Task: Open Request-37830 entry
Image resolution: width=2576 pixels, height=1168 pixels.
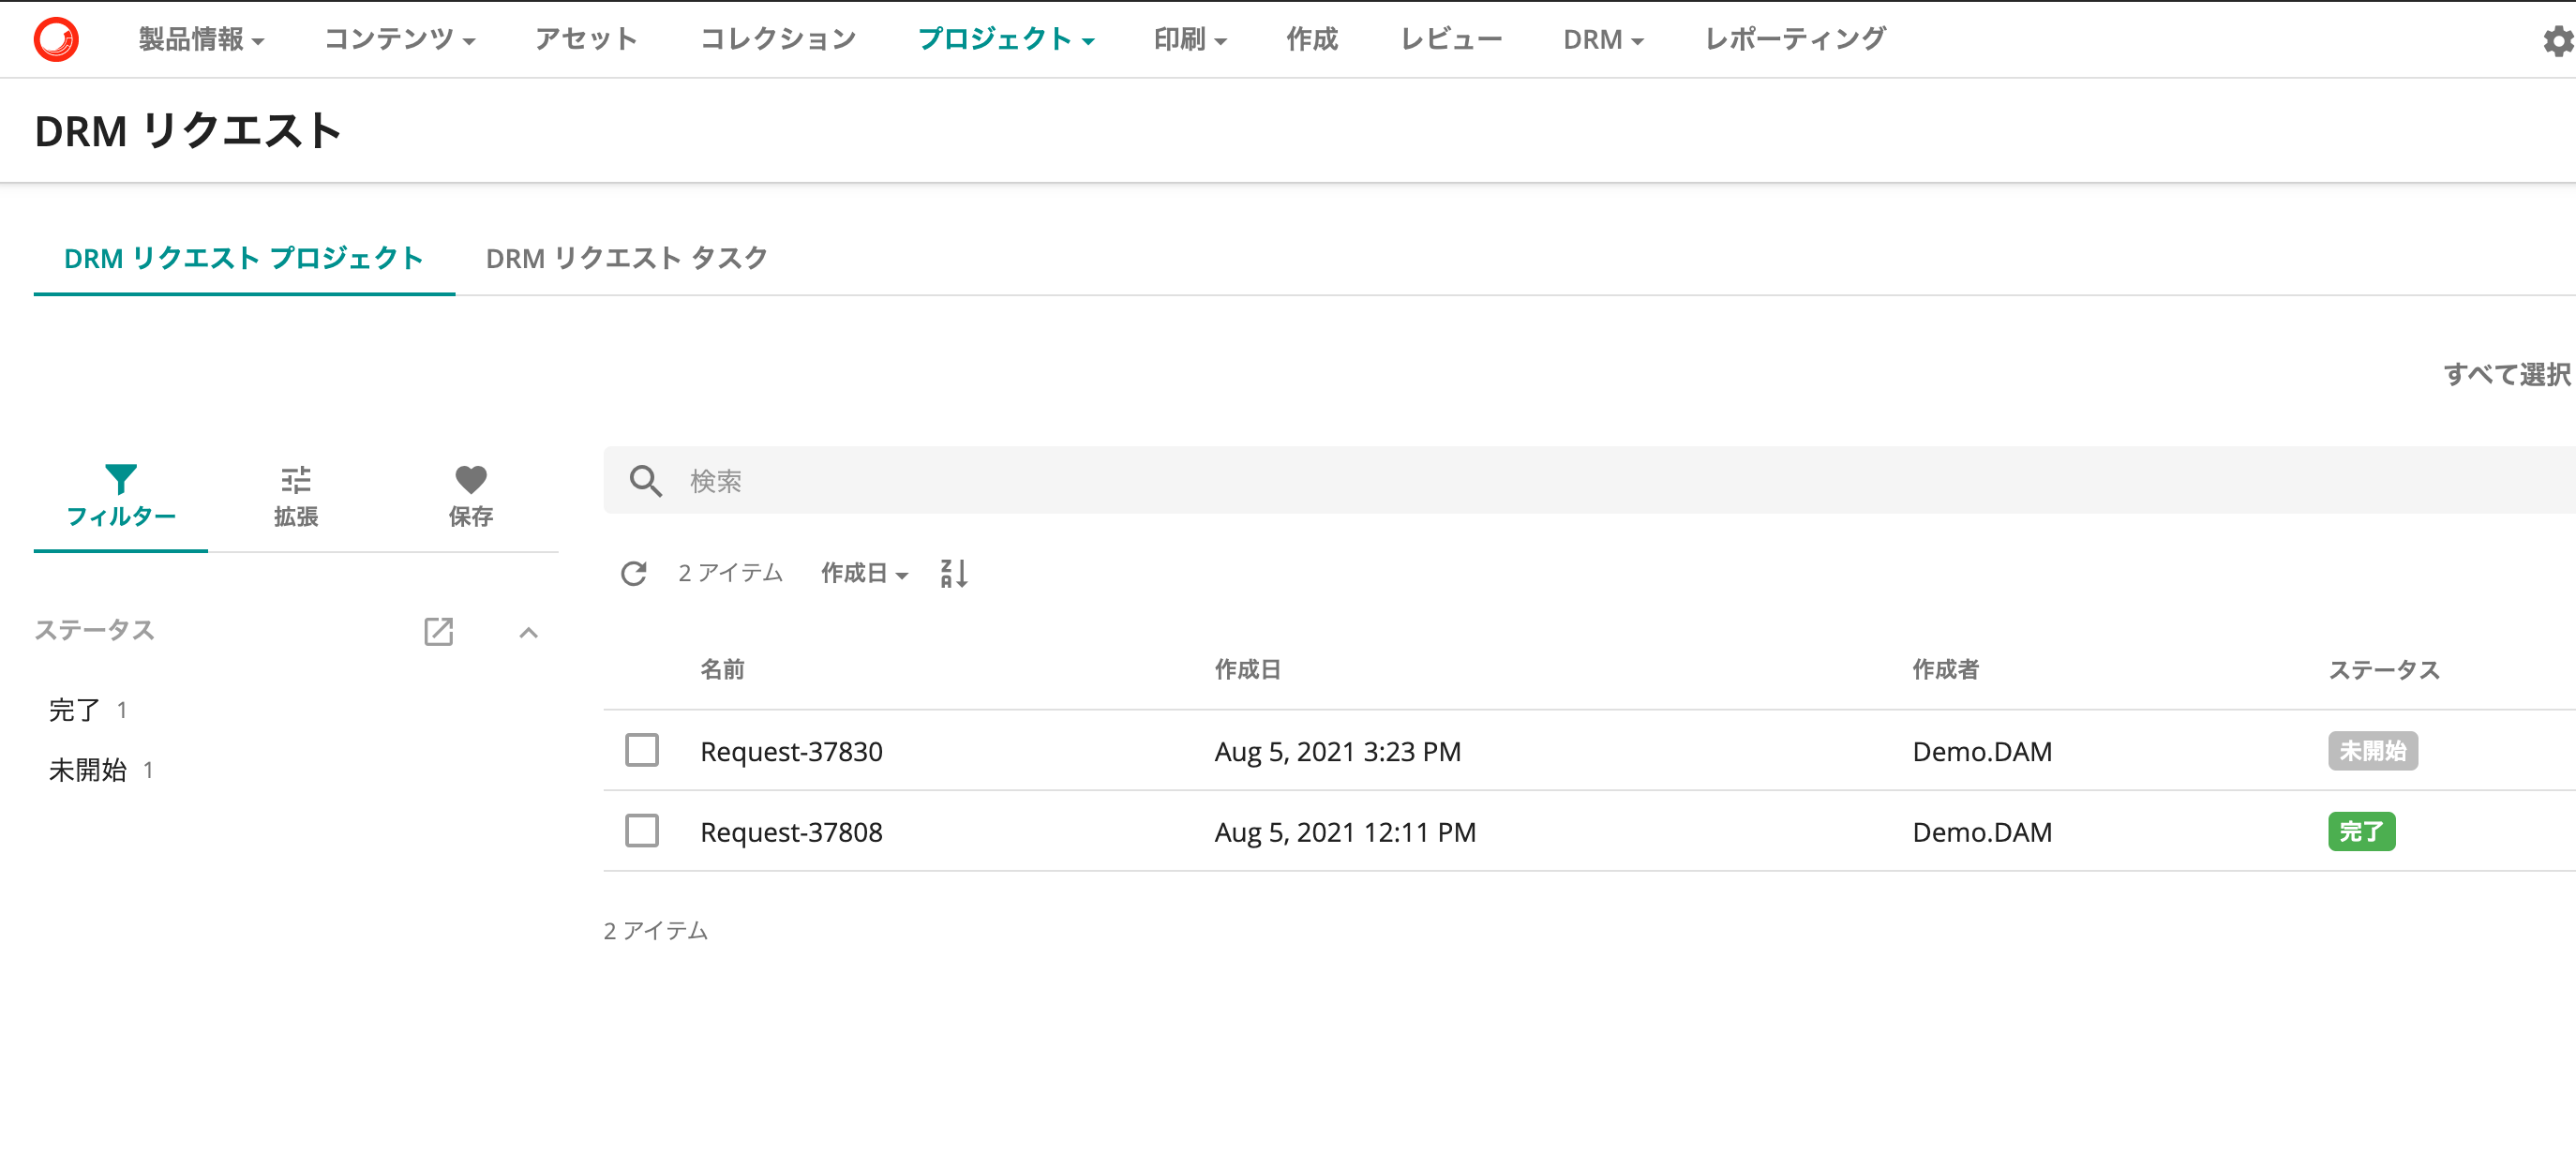Action: coord(791,751)
